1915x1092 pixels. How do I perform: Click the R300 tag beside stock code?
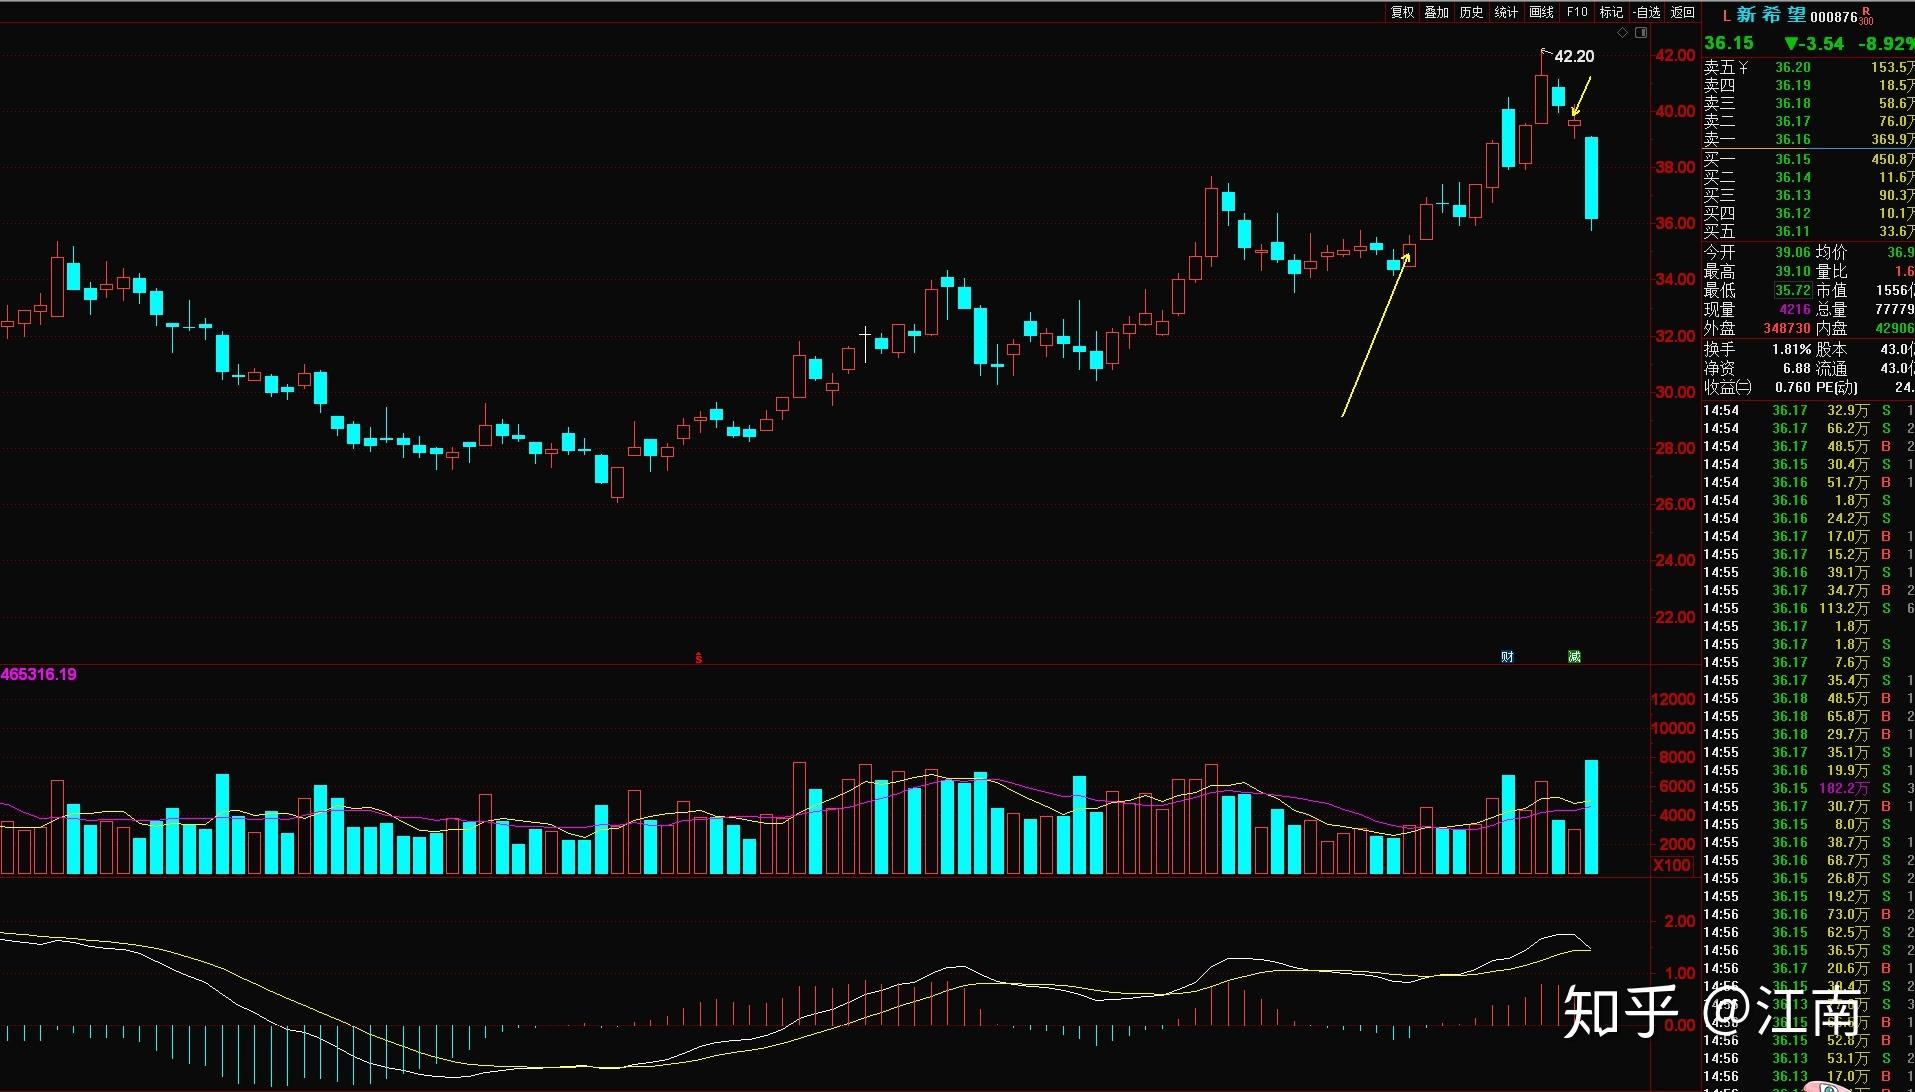1866,15
